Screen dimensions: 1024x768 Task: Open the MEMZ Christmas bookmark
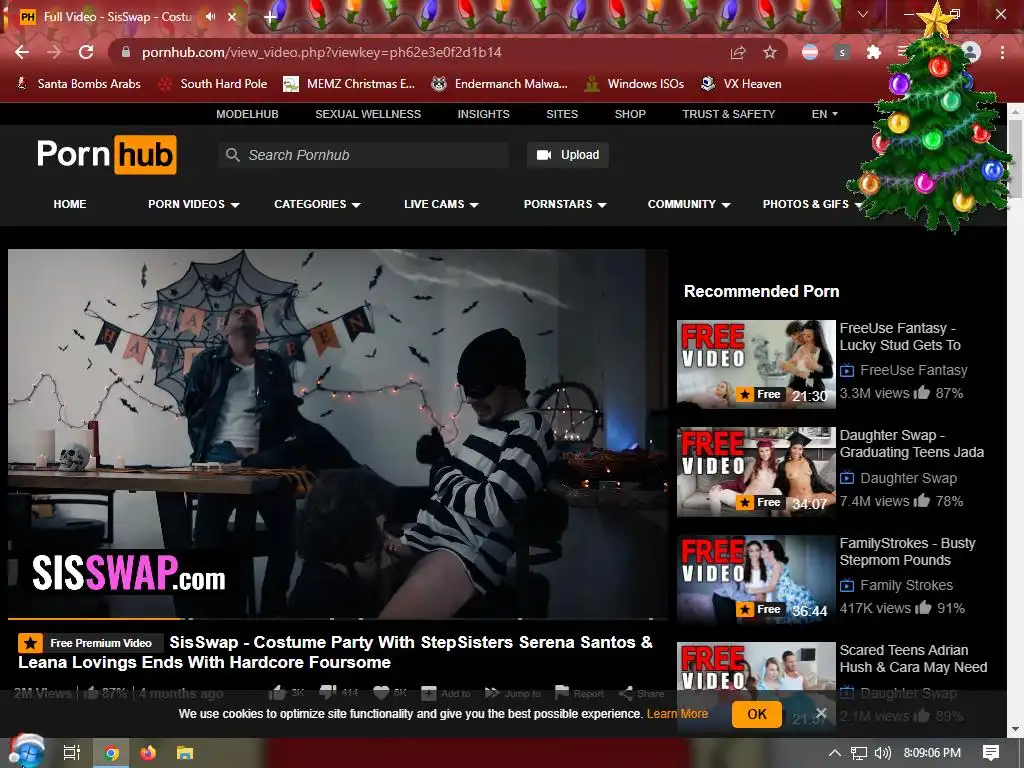point(349,84)
